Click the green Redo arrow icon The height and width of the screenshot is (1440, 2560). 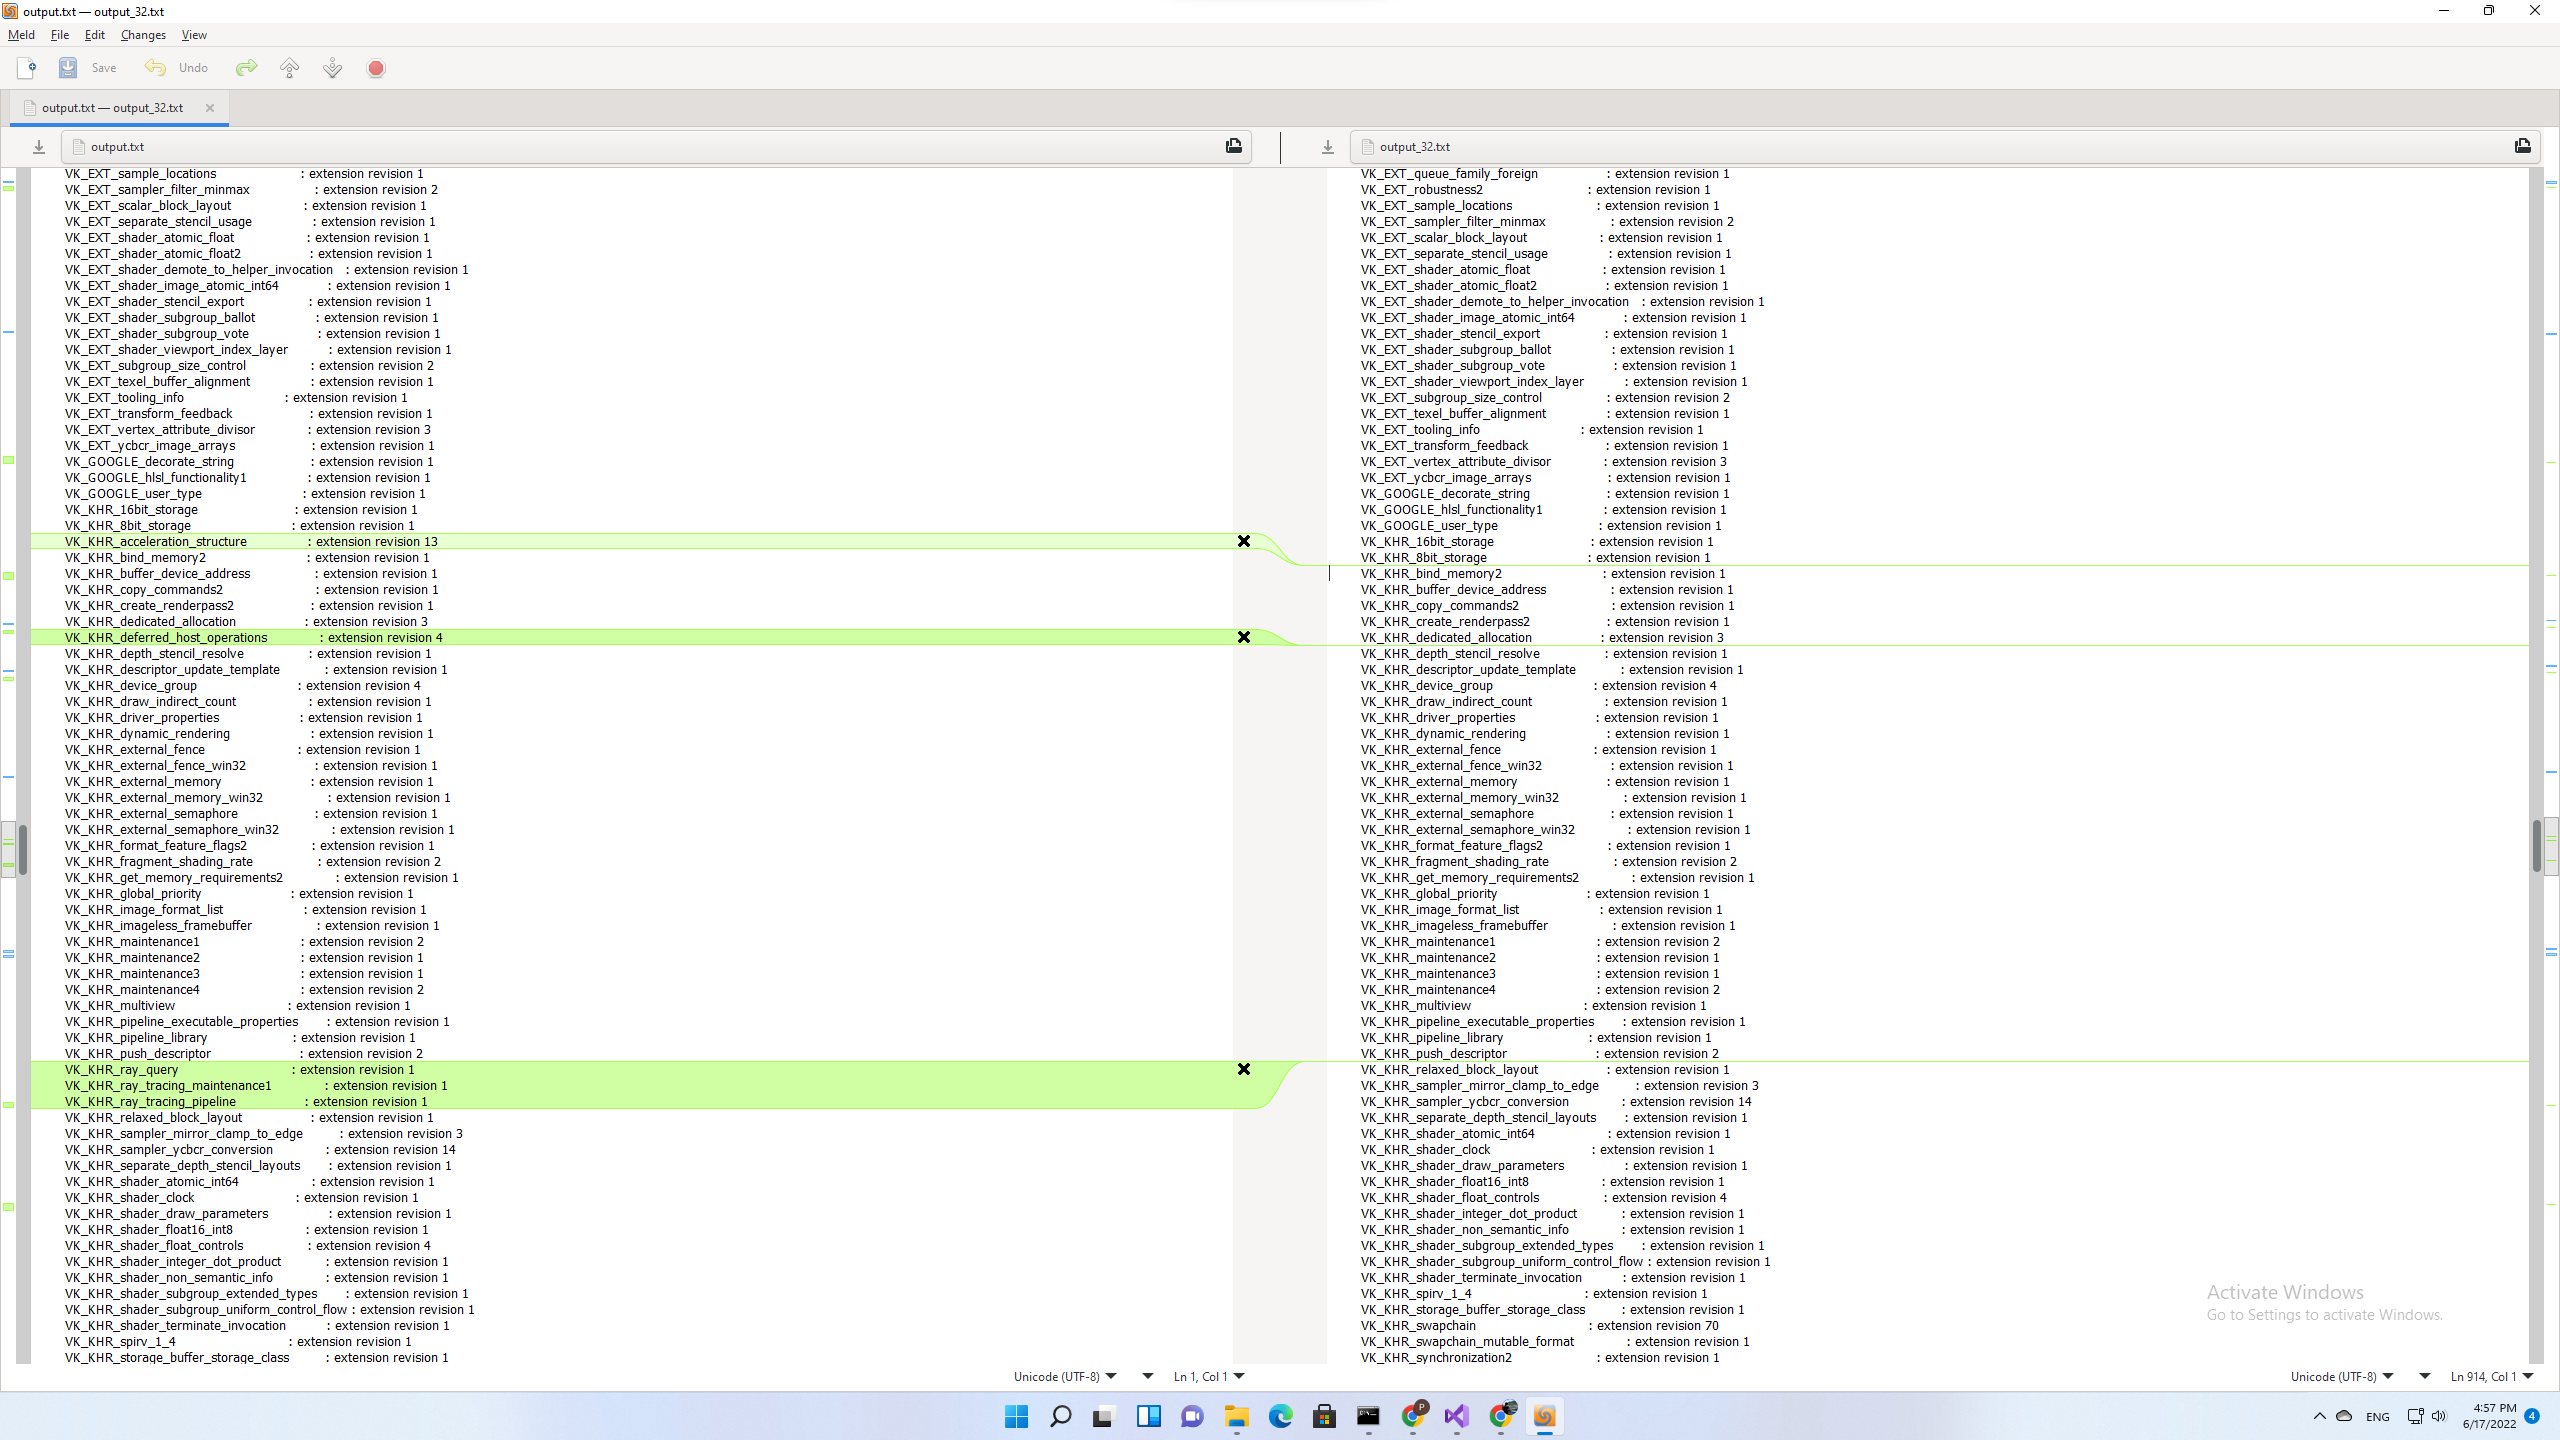246,67
